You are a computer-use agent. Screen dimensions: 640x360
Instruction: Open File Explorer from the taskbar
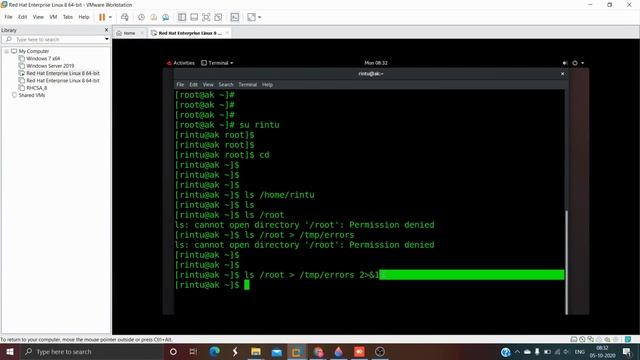(256, 351)
